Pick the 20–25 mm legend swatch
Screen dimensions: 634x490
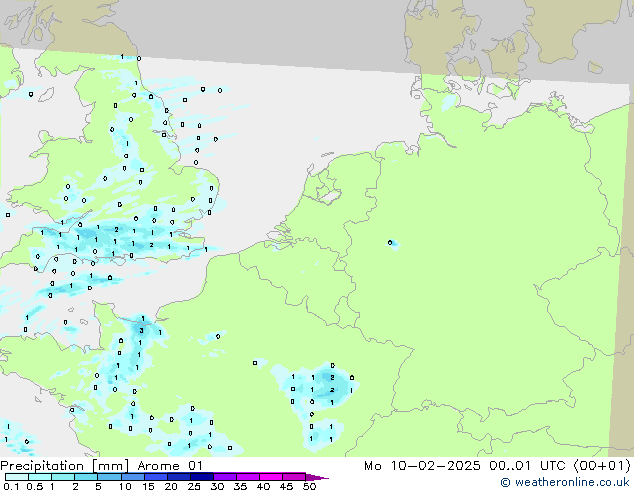[x=178, y=477]
